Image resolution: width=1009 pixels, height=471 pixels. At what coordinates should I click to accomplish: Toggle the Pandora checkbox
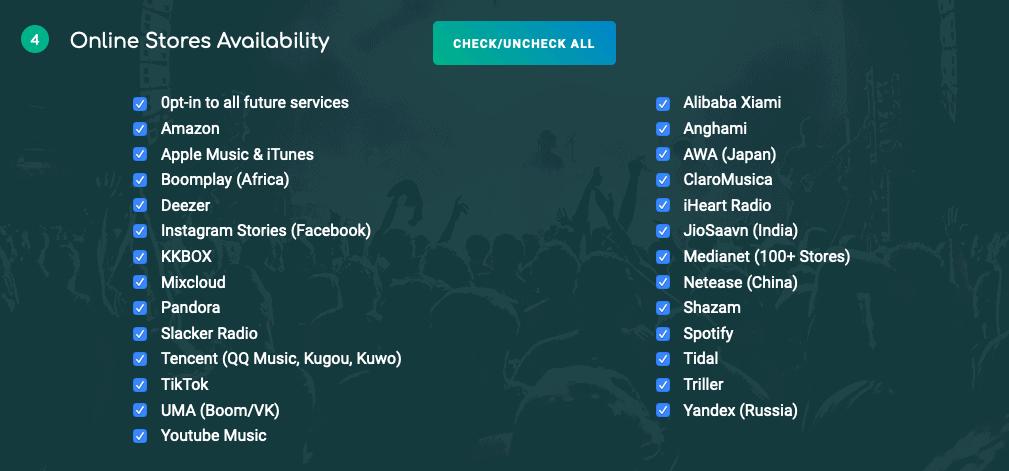coord(140,308)
